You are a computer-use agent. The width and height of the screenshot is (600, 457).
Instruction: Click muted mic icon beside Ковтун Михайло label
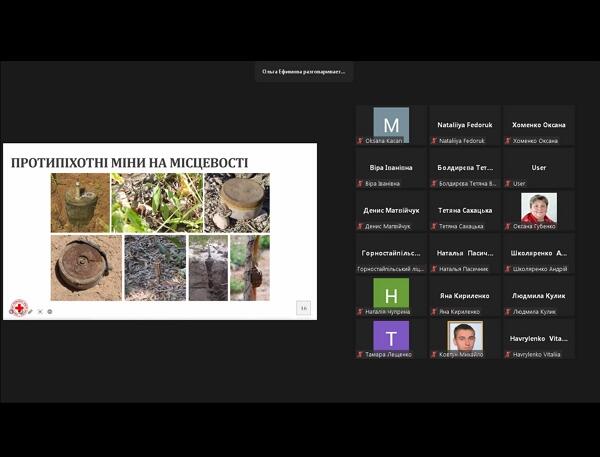(434, 355)
